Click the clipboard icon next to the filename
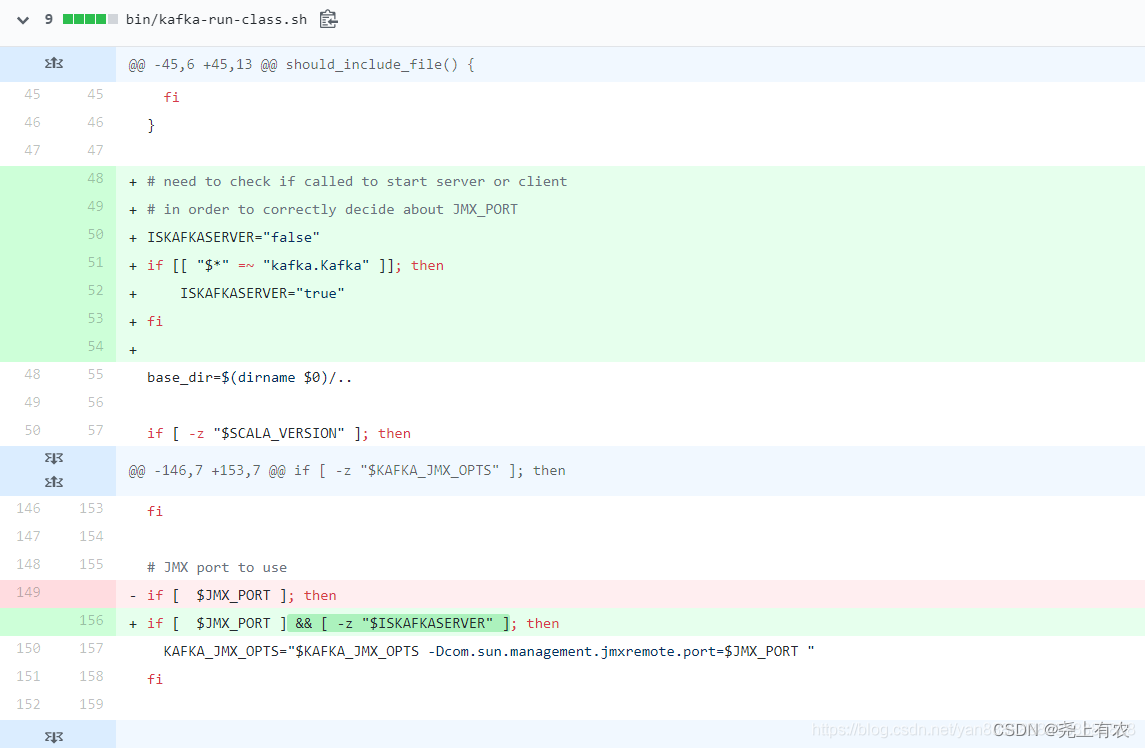 [x=328, y=18]
